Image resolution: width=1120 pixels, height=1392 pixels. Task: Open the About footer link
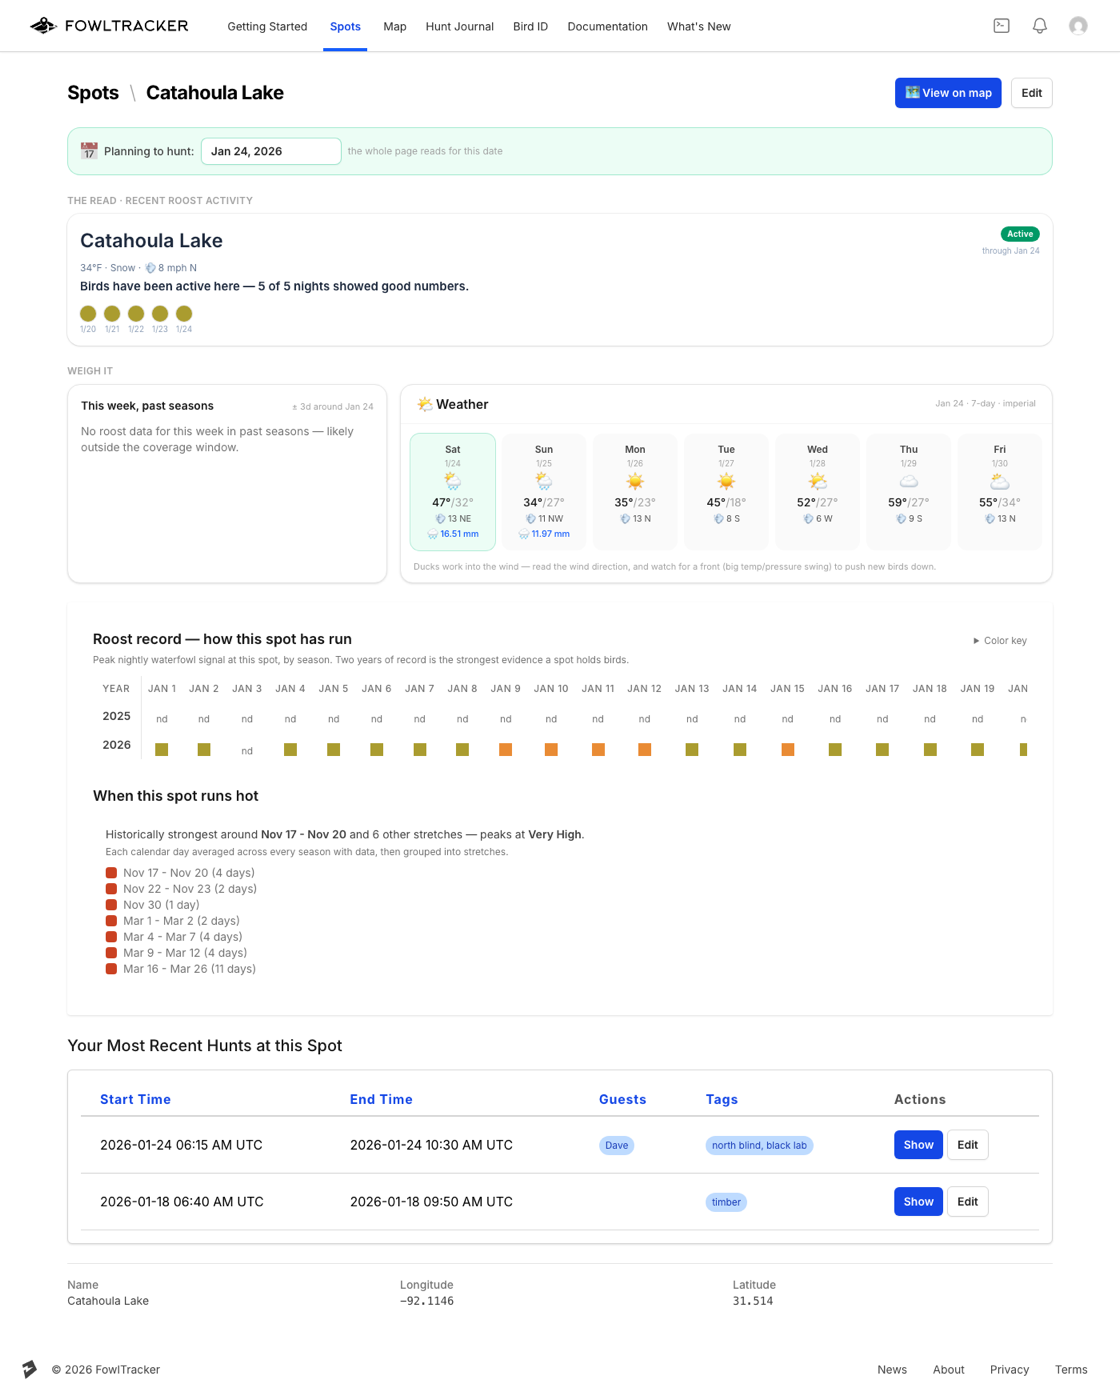point(948,1370)
